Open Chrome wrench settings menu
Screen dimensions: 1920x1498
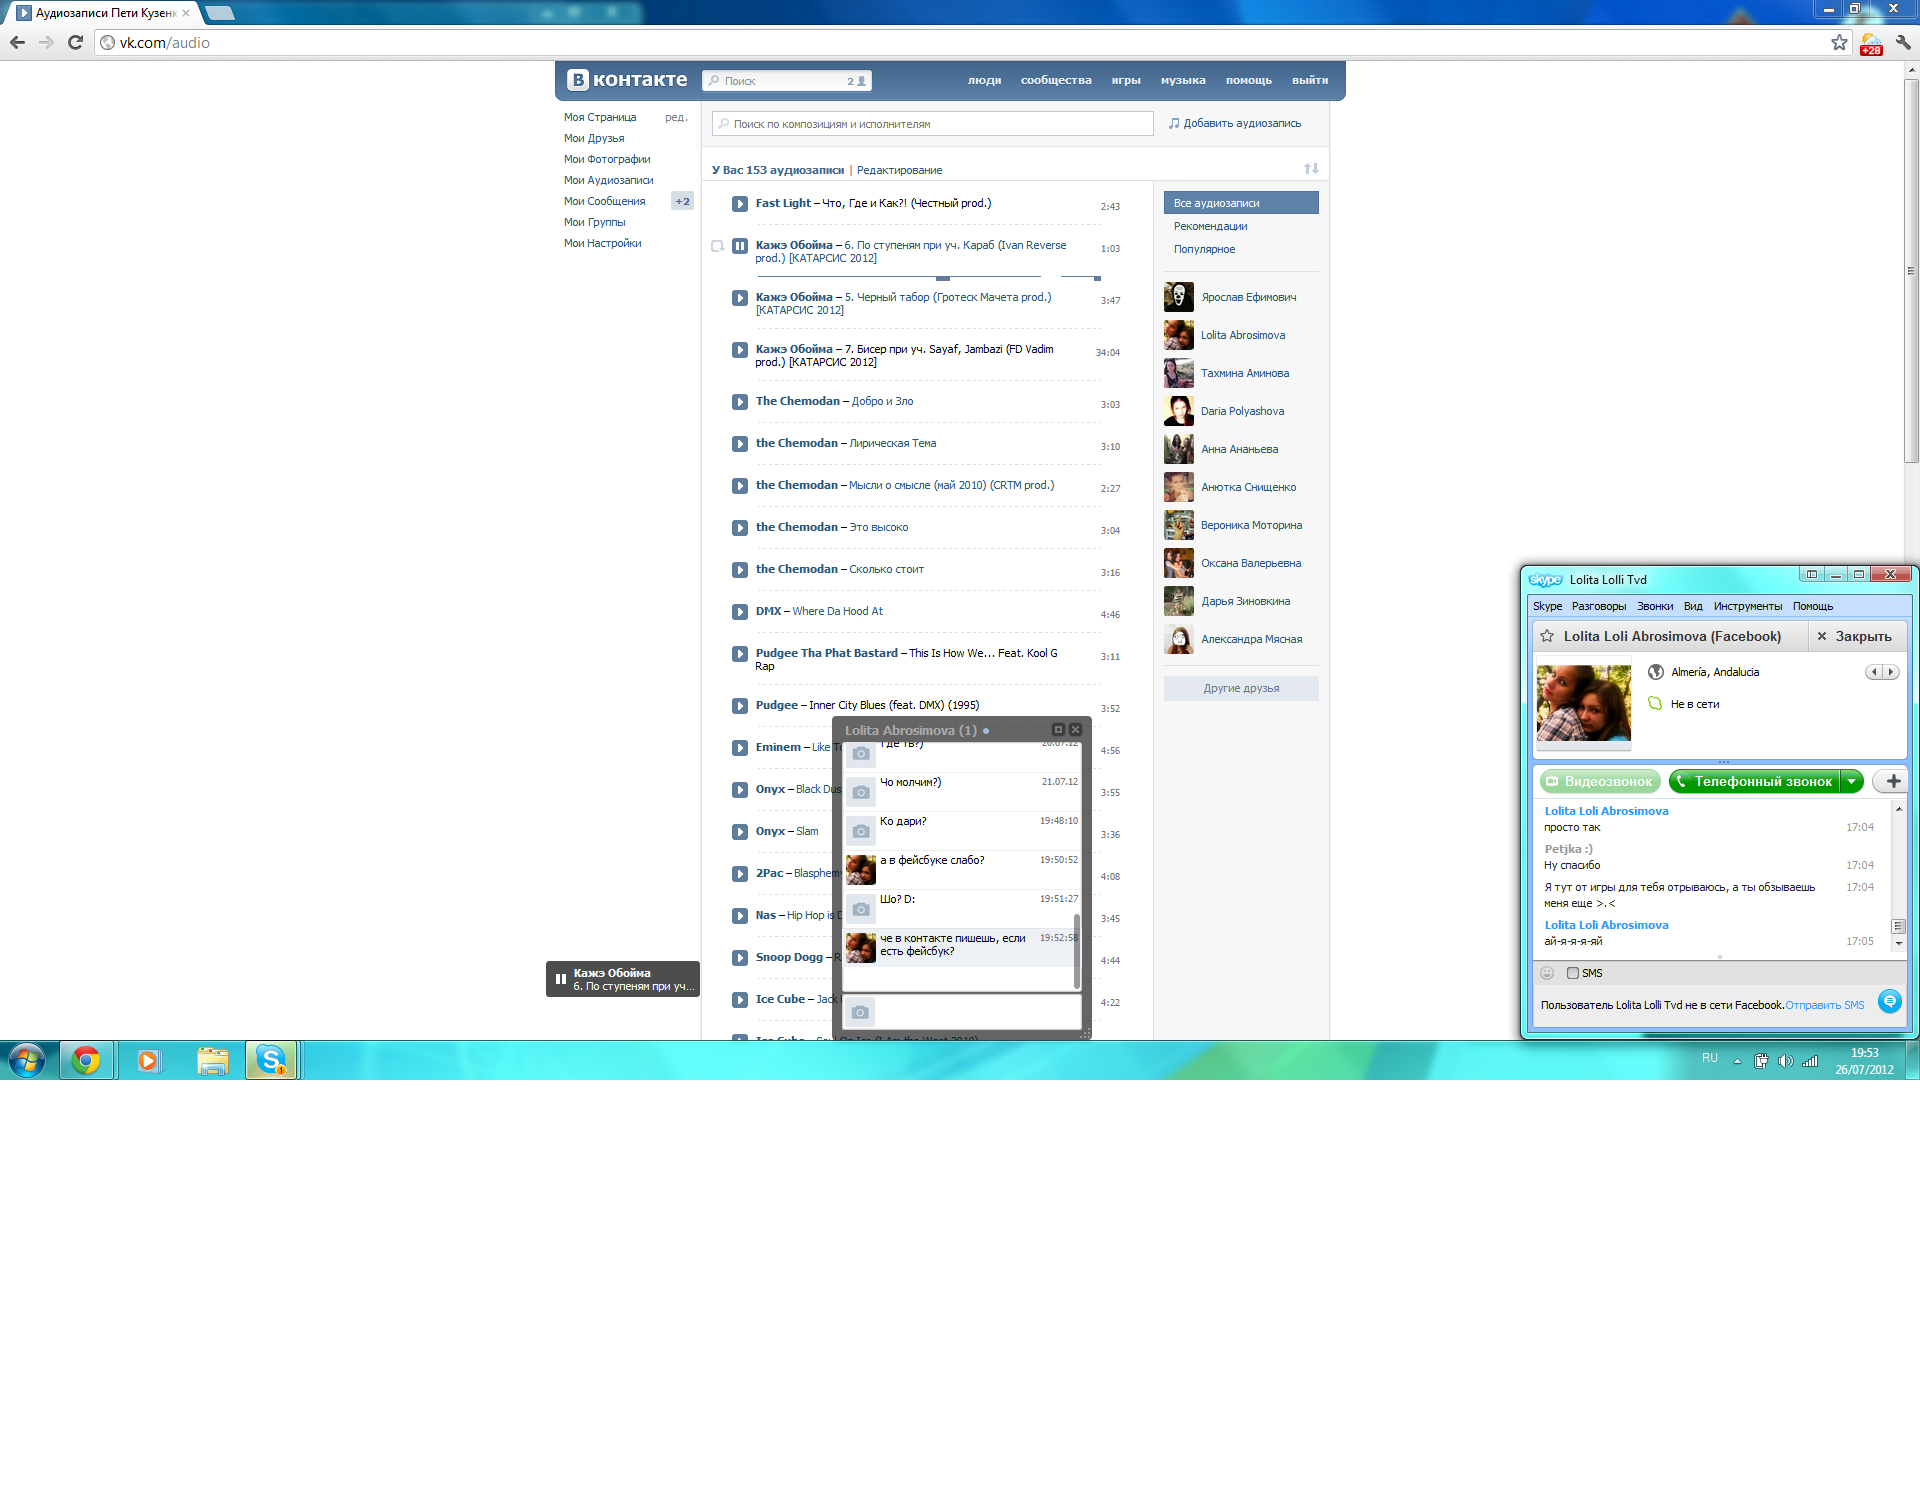click(x=1903, y=43)
